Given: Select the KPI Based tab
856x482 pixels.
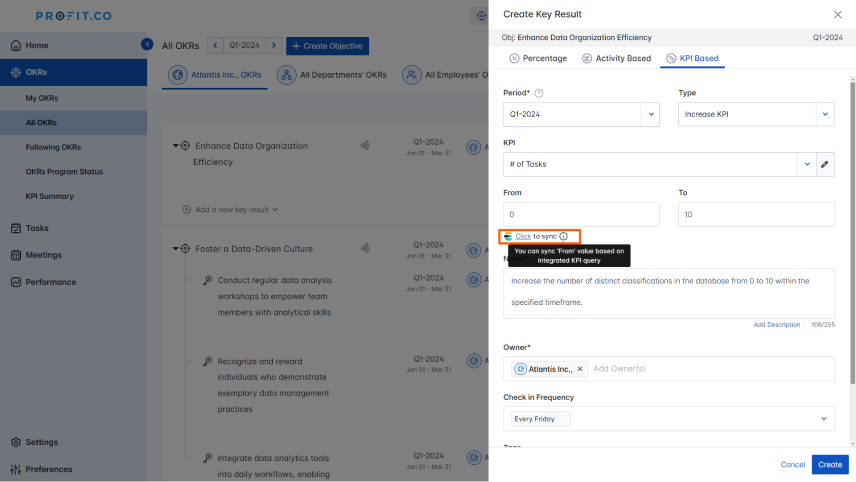Looking at the screenshot, I should 692,58.
